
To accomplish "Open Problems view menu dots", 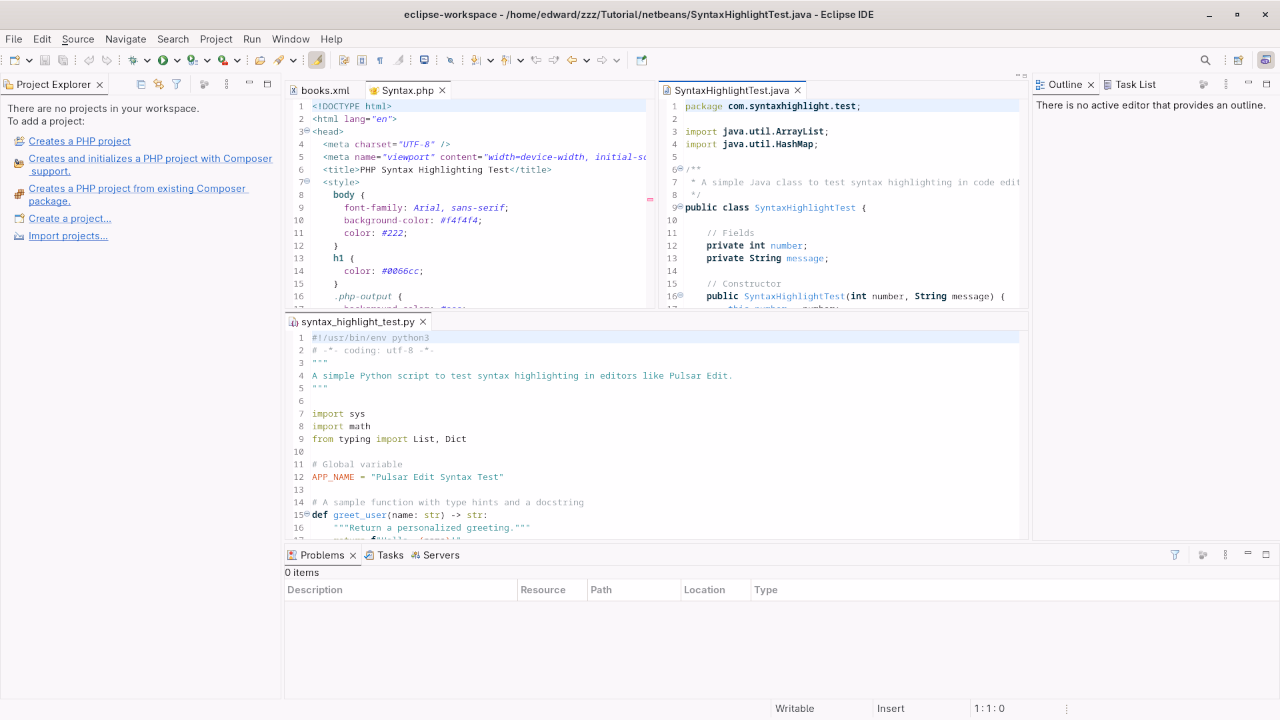I will point(1225,555).
